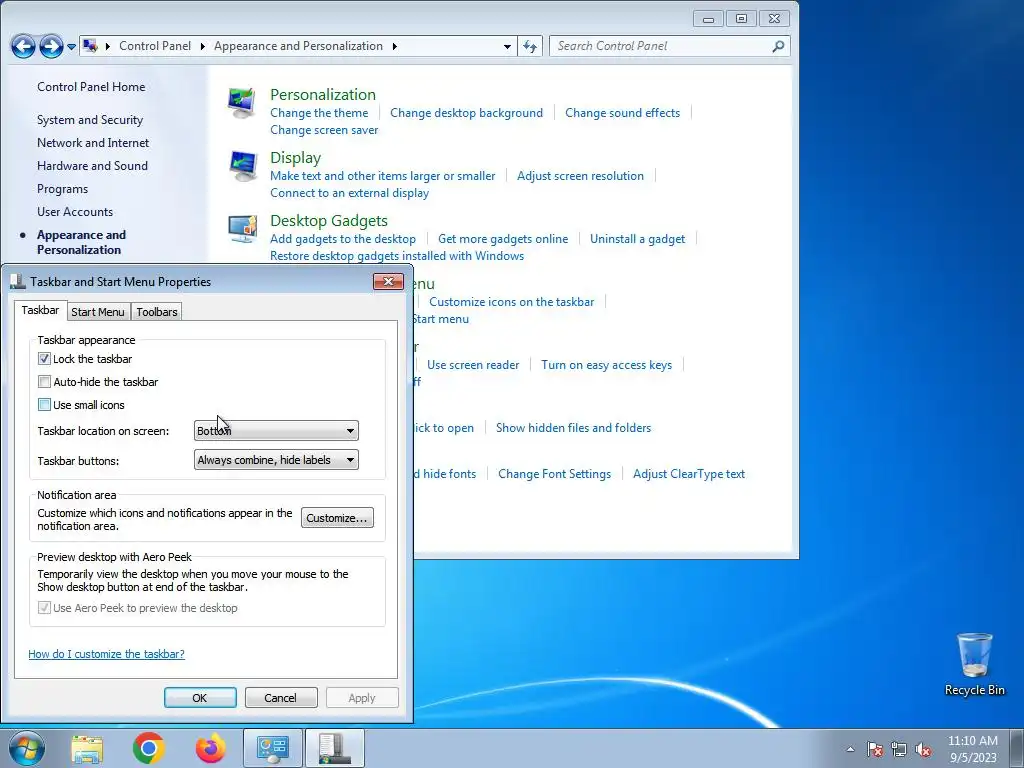Click OK in Taskbar Properties dialog
1024x768 pixels.
point(200,697)
